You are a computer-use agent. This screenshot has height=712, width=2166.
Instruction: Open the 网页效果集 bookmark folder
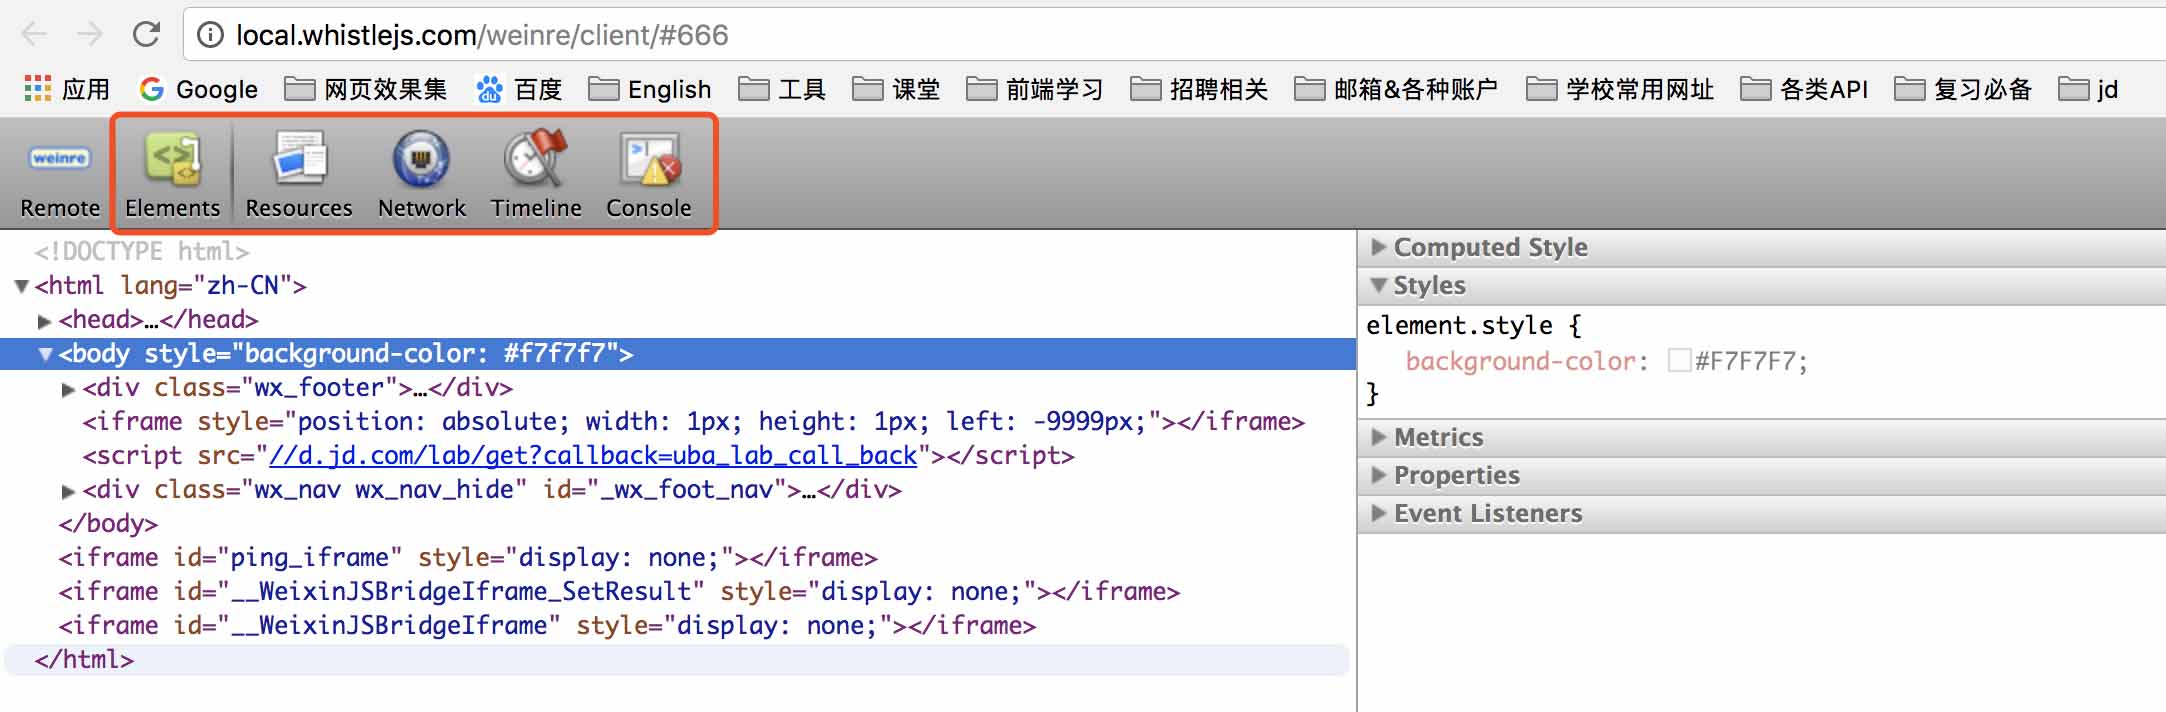click(366, 89)
